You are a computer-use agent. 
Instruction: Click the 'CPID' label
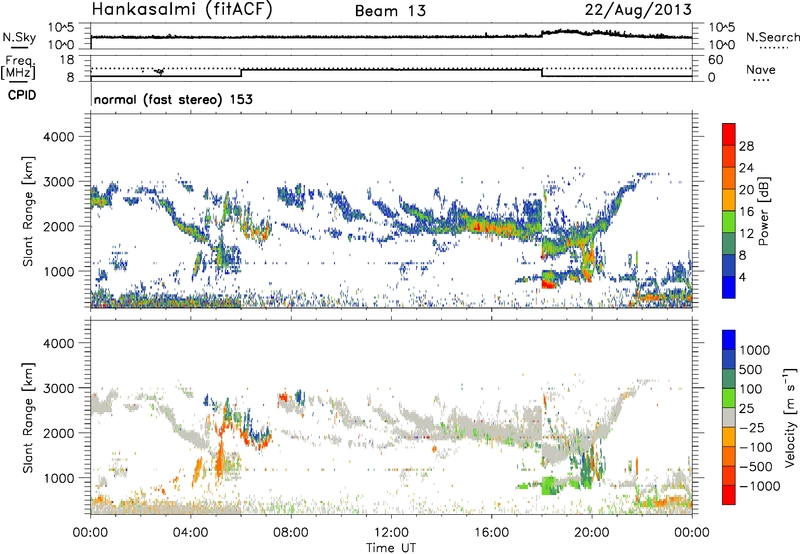point(22,95)
